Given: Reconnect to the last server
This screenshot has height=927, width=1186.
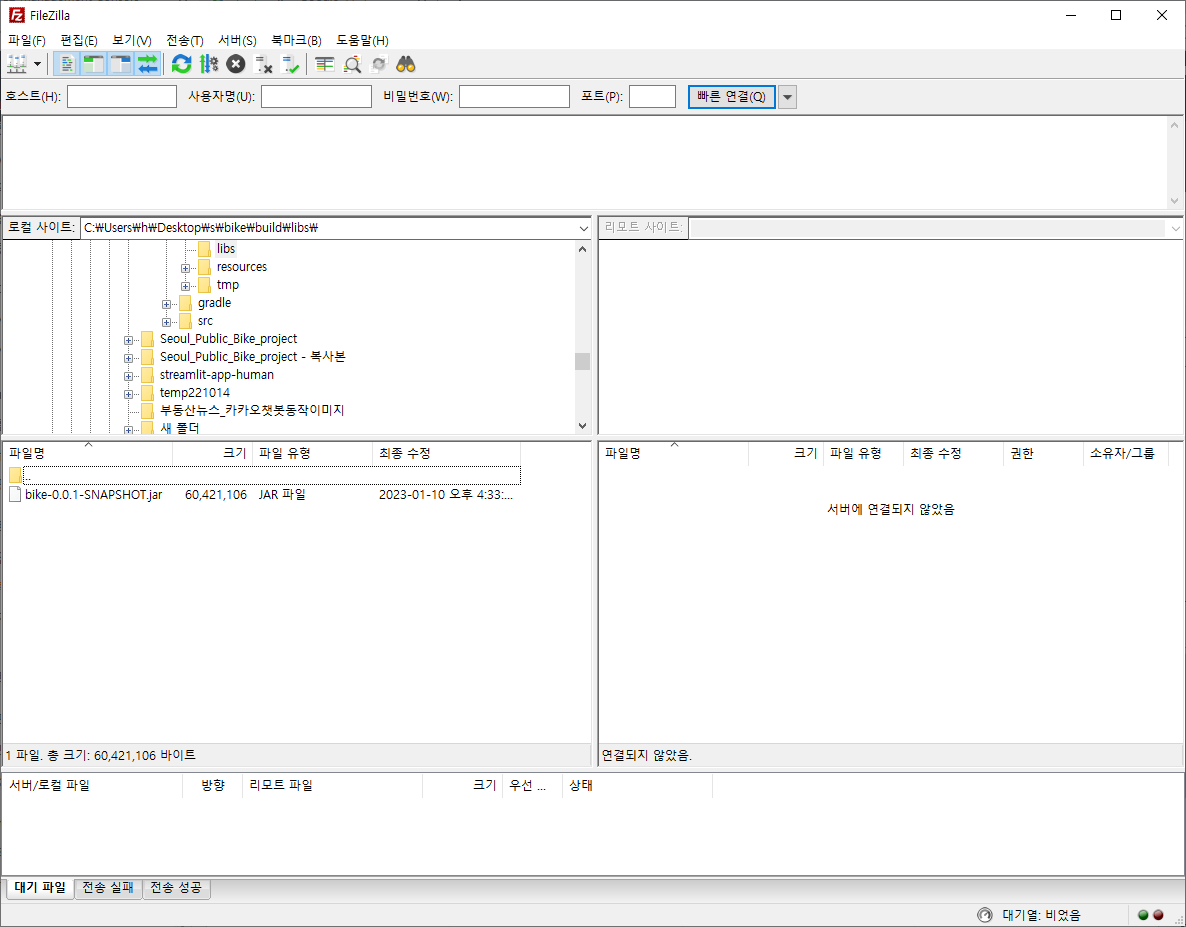Looking at the screenshot, I should (290, 64).
